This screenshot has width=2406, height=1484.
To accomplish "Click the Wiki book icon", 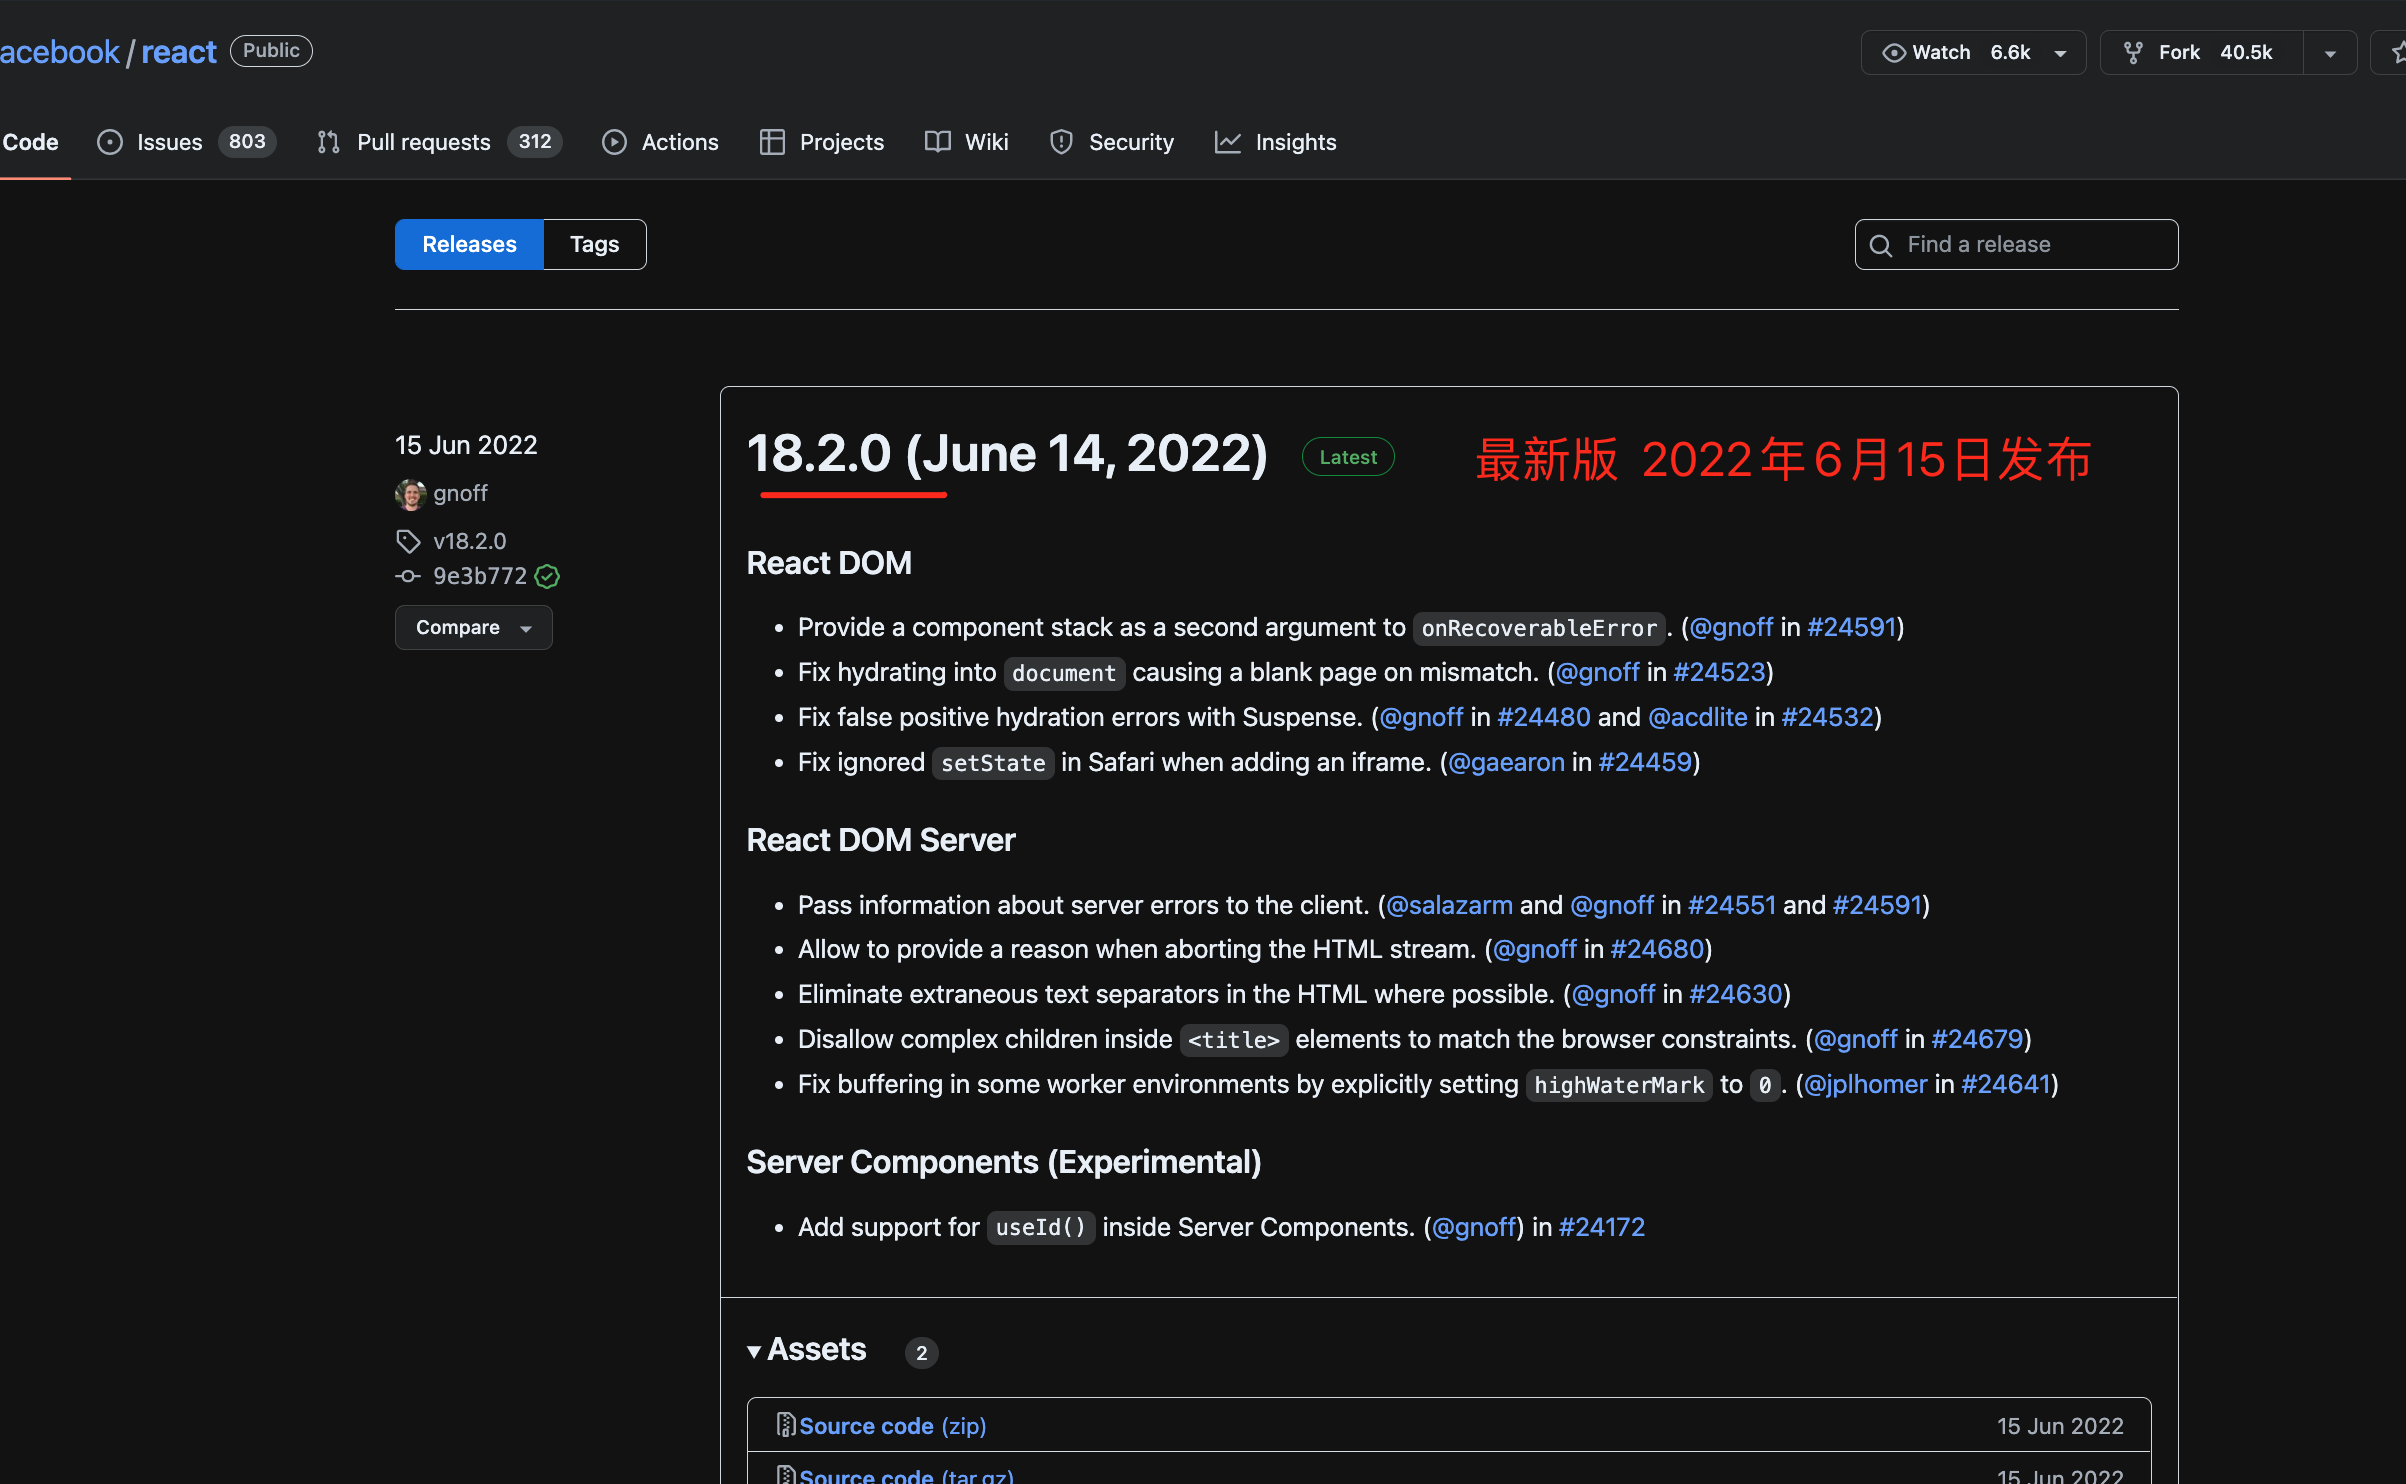I will (x=937, y=142).
